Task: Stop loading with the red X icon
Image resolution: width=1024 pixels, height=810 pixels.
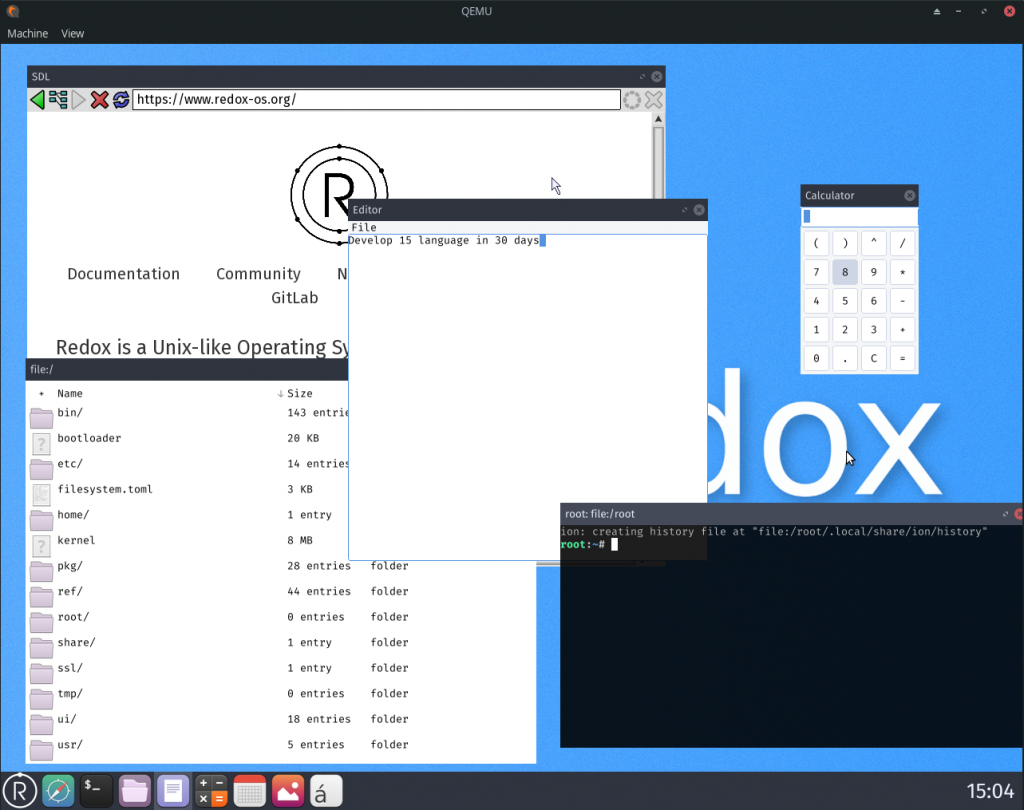Action: click(x=99, y=100)
